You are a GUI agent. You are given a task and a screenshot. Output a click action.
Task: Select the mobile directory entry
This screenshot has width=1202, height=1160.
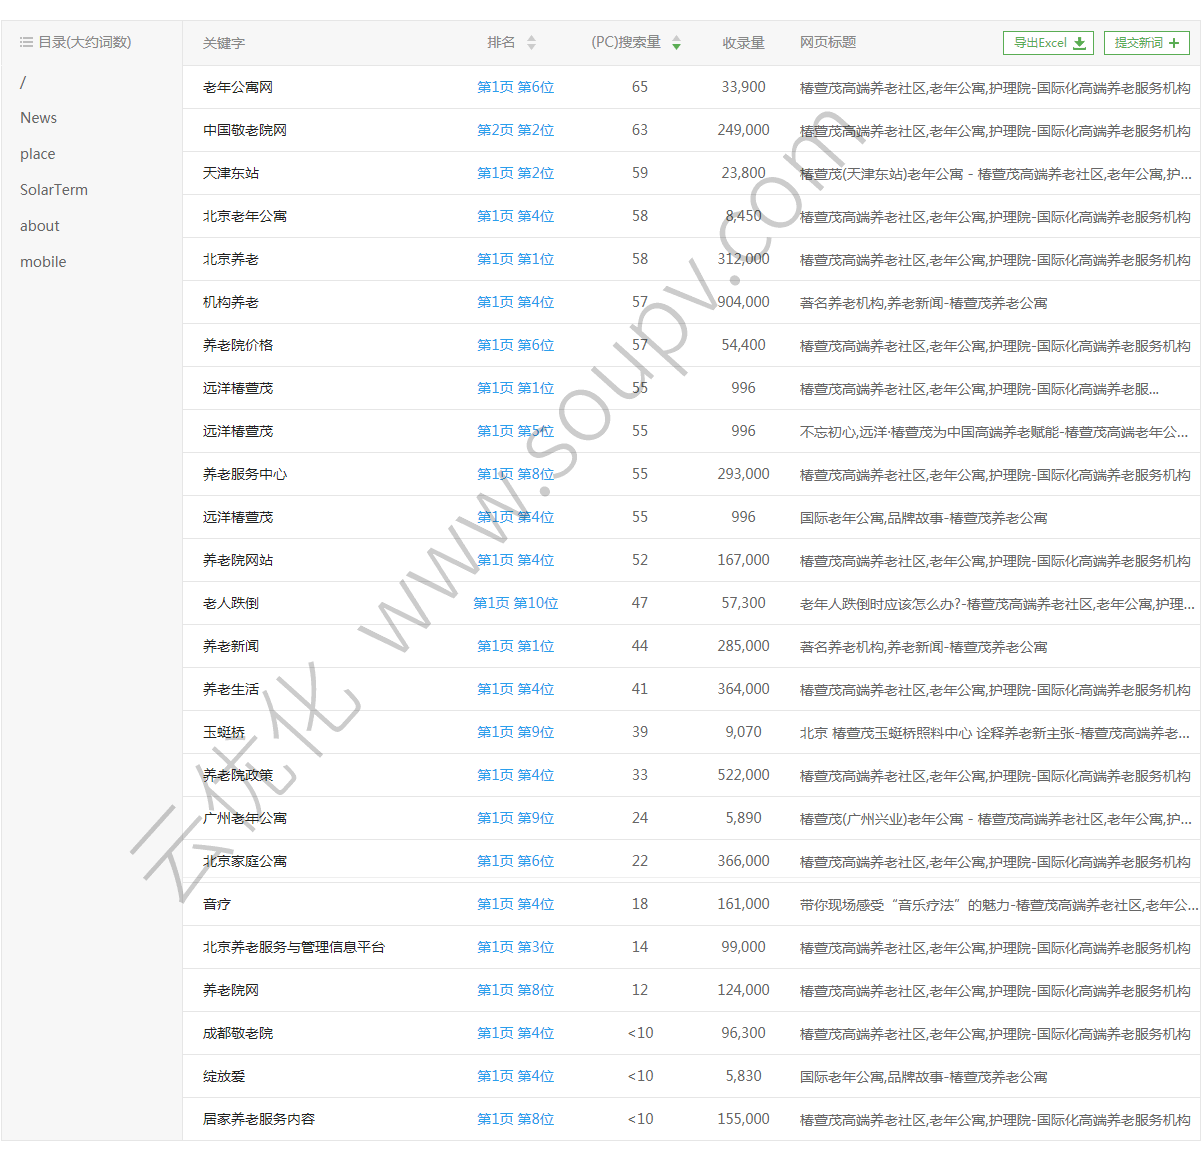click(x=43, y=262)
